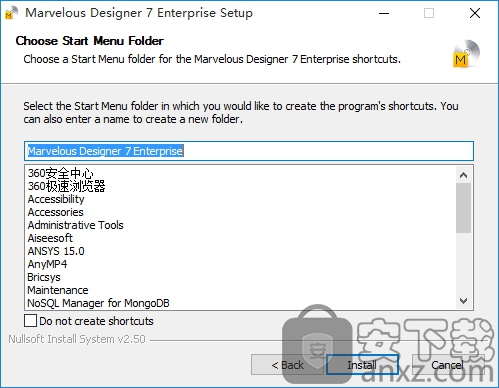Focus the Start Menu folder name field
The width and height of the screenshot is (499, 388).
point(249,151)
